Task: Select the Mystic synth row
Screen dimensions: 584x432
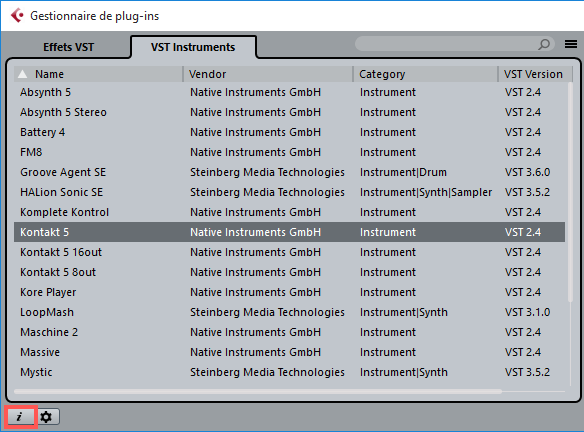Action: tap(289, 372)
